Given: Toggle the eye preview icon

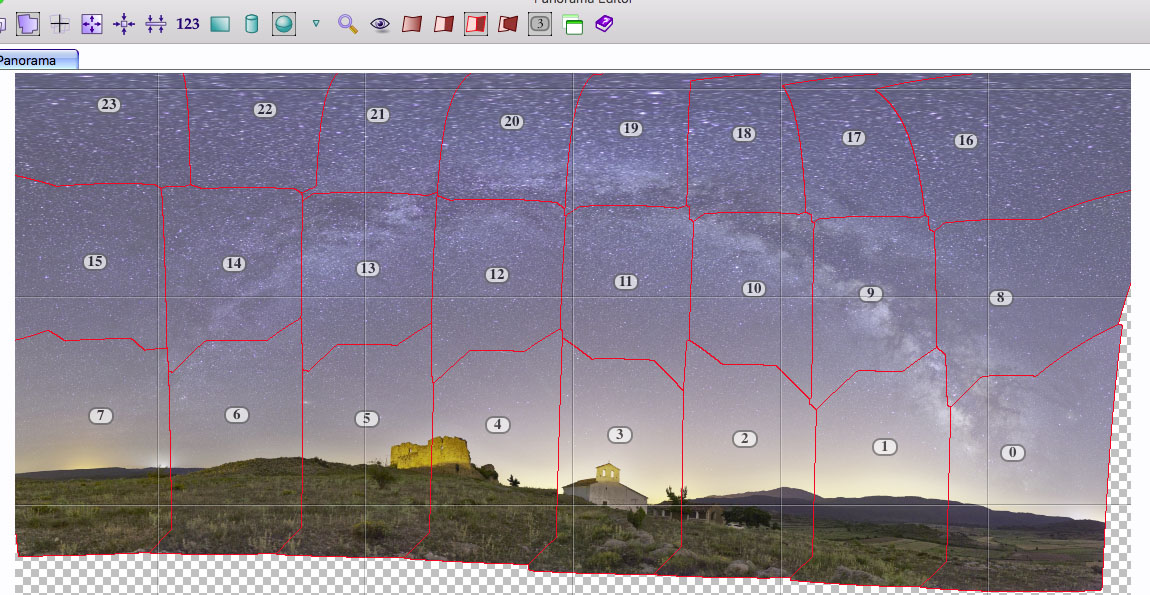Looking at the screenshot, I should [x=380, y=24].
